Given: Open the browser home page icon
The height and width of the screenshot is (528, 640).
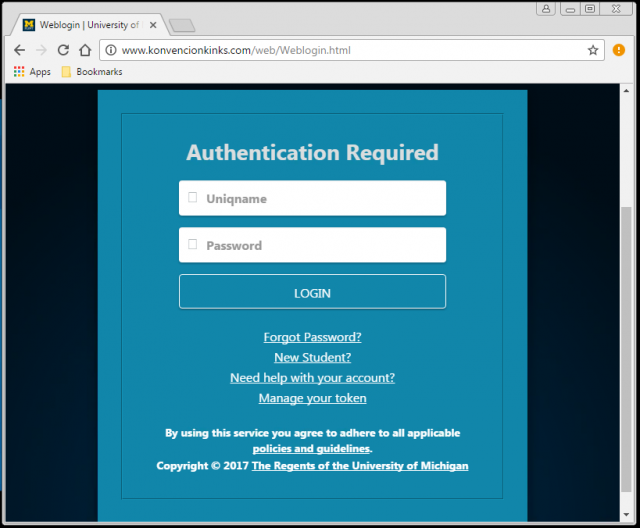Looking at the screenshot, I should click(85, 50).
